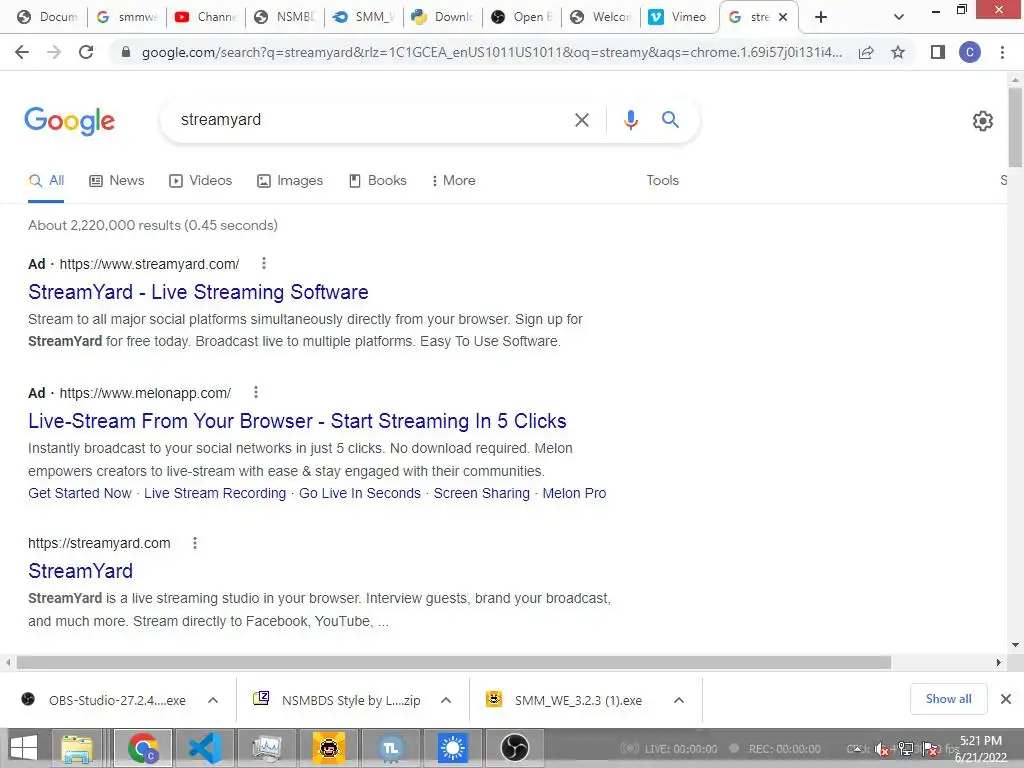The image size is (1024, 768).
Task: Click the muted volume tray icon
Action: coord(881,749)
